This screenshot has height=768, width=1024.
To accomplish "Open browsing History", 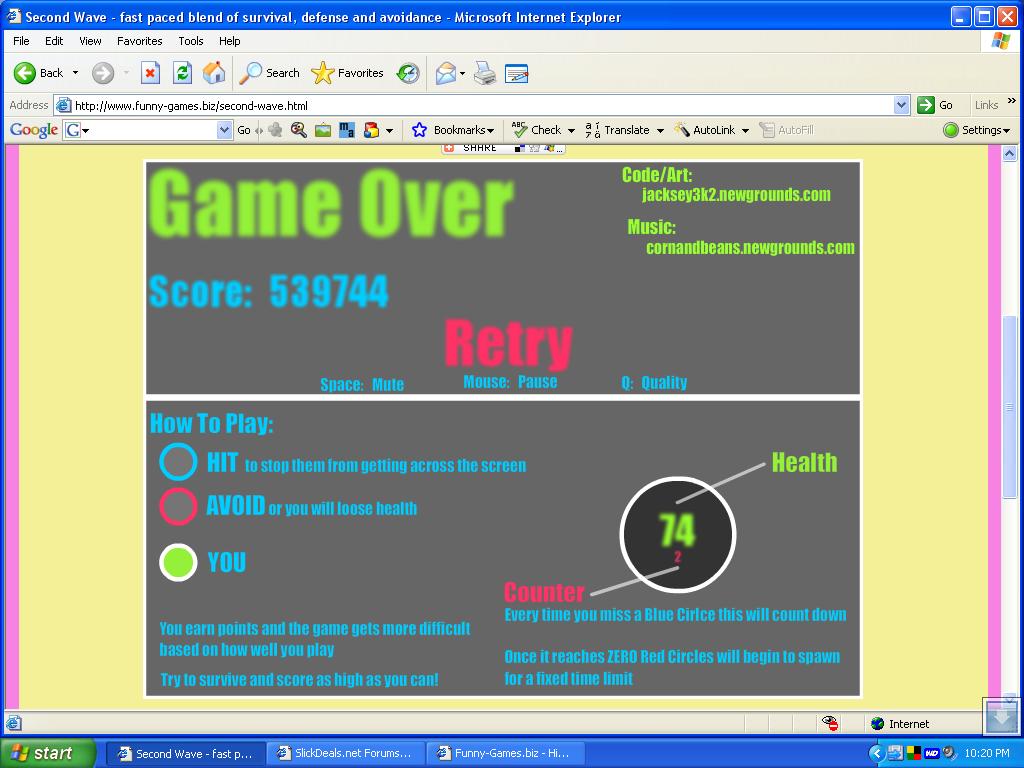I will click(x=407, y=73).
